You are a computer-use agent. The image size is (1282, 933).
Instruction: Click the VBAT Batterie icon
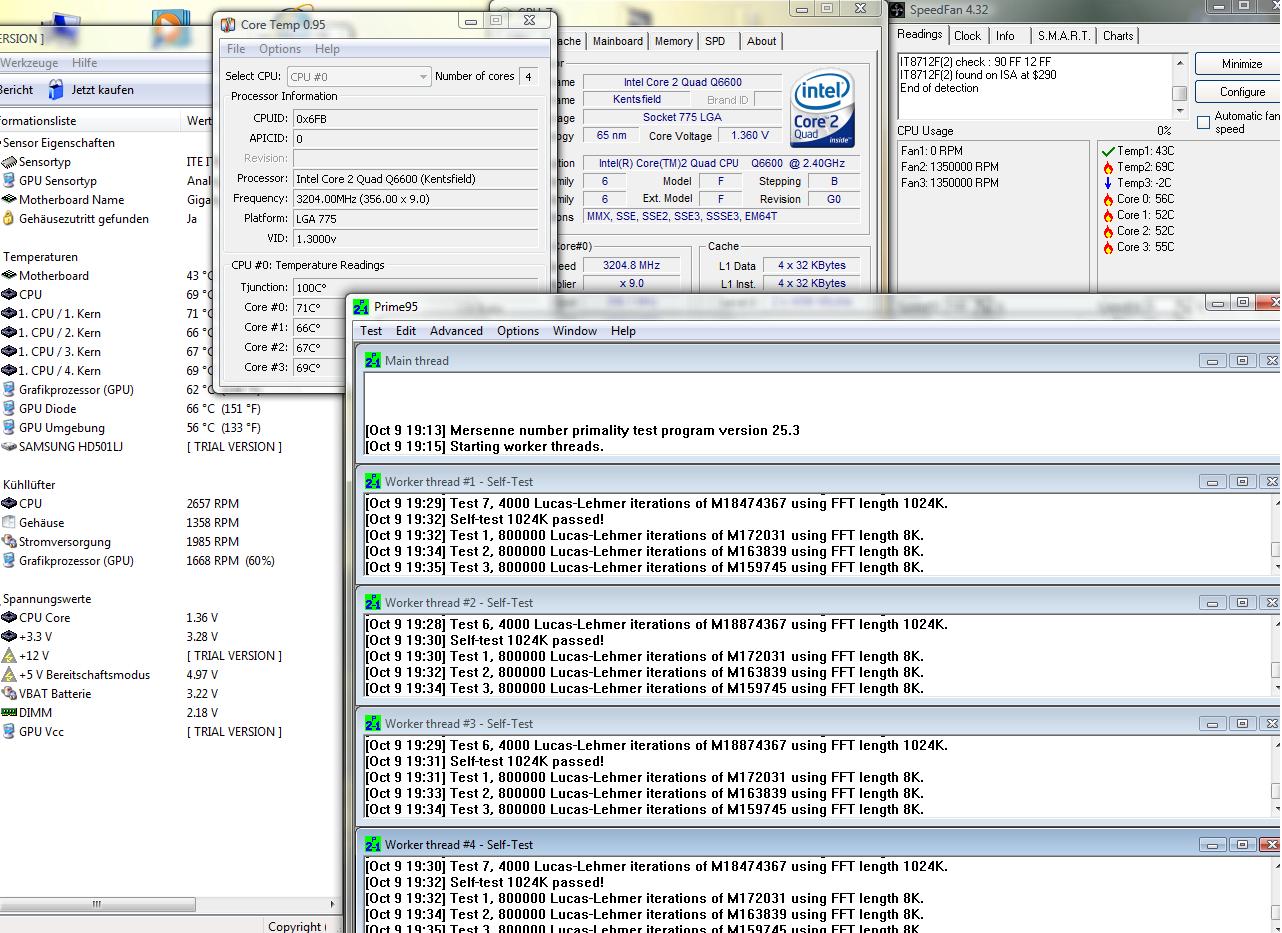coord(9,694)
